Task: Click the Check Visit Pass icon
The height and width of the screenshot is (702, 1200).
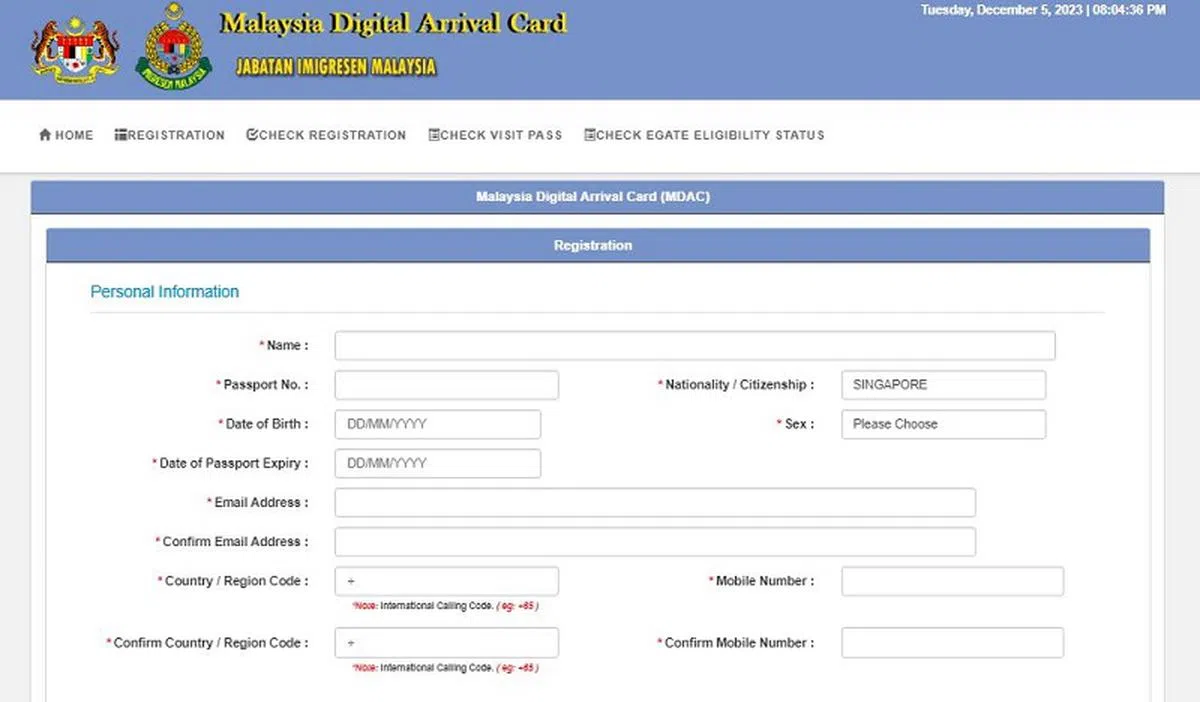Action: click(x=434, y=135)
